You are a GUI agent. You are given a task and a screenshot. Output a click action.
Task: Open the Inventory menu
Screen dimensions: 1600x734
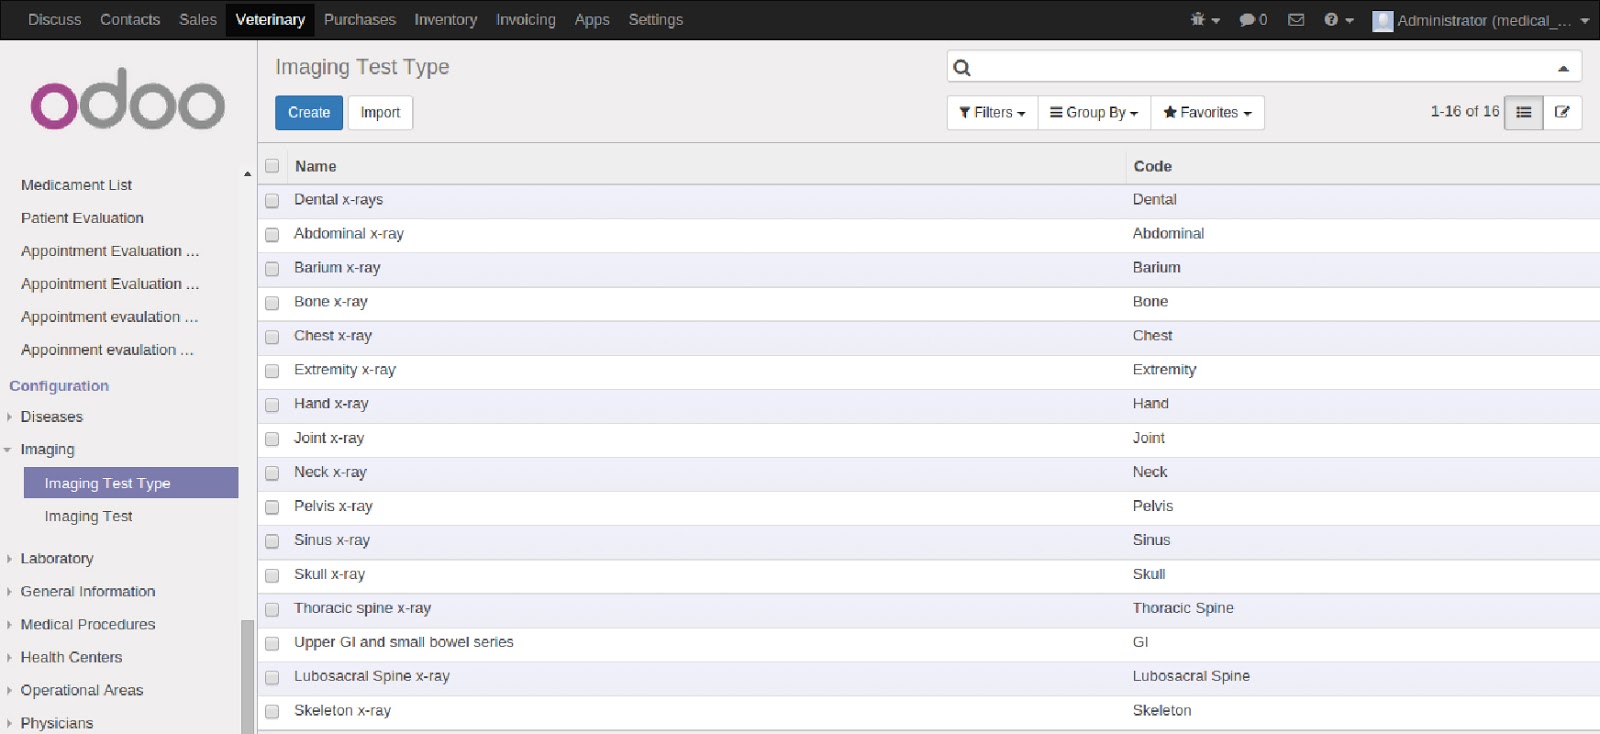pyautogui.click(x=445, y=20)
